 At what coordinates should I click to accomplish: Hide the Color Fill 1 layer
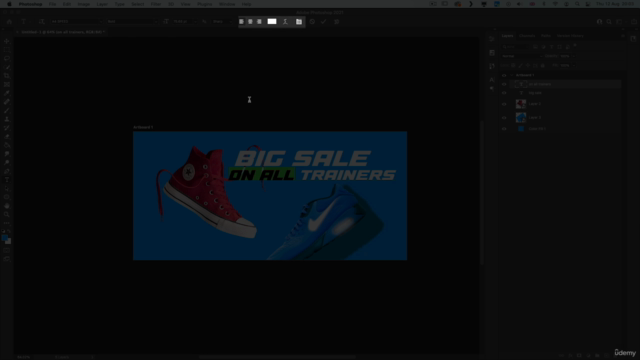[x=504, y=129]
